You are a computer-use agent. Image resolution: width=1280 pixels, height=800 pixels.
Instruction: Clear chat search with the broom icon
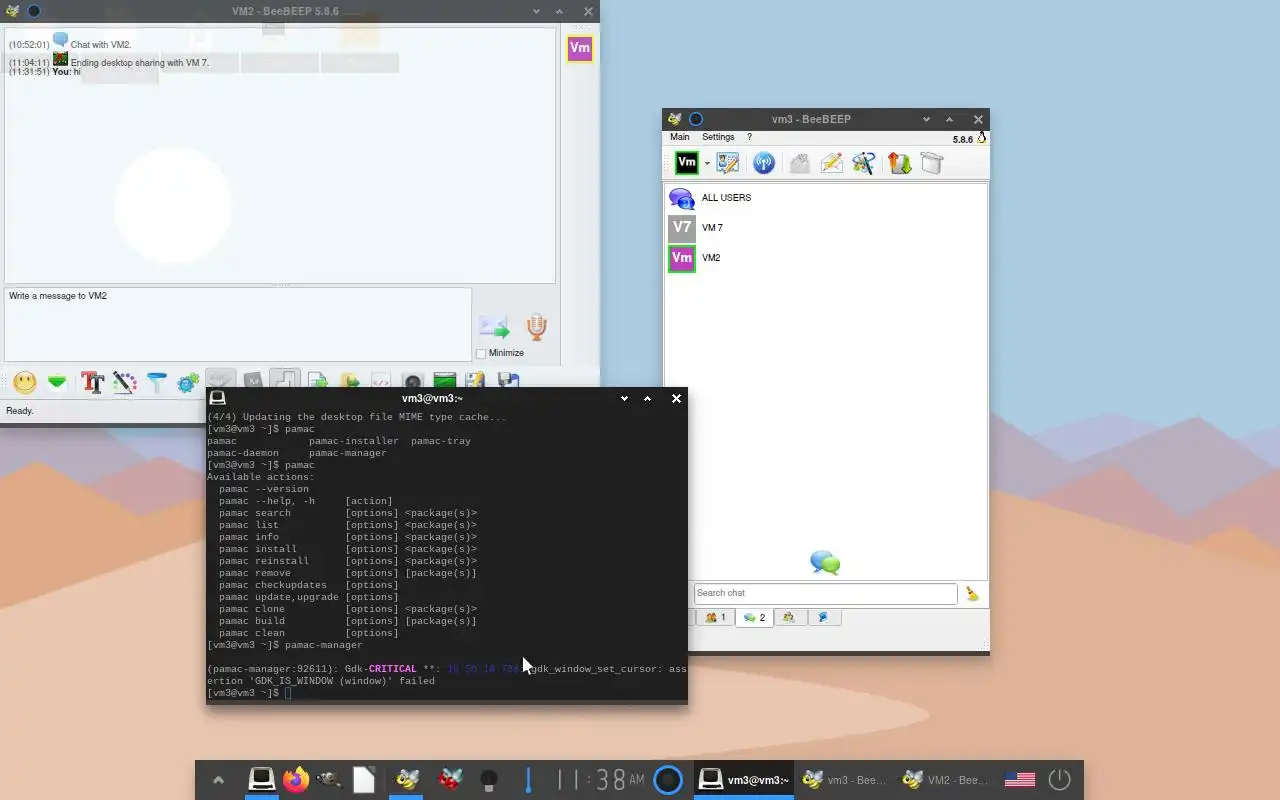tap(972, 594)
